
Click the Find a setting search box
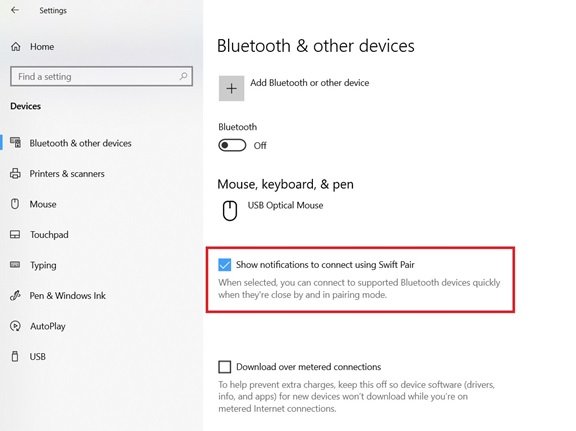(101, 76)
